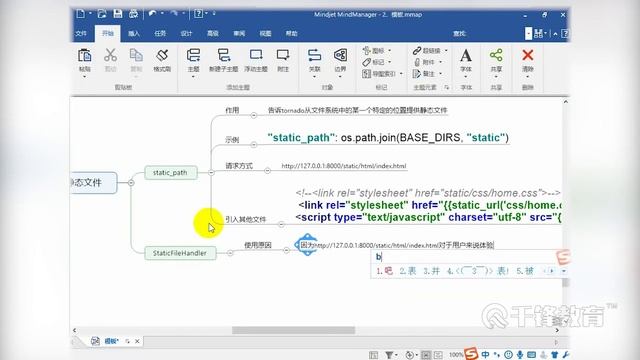Show next page of IME candidates
This screenshot has height=360, width=640.
(x=552, y=271)
